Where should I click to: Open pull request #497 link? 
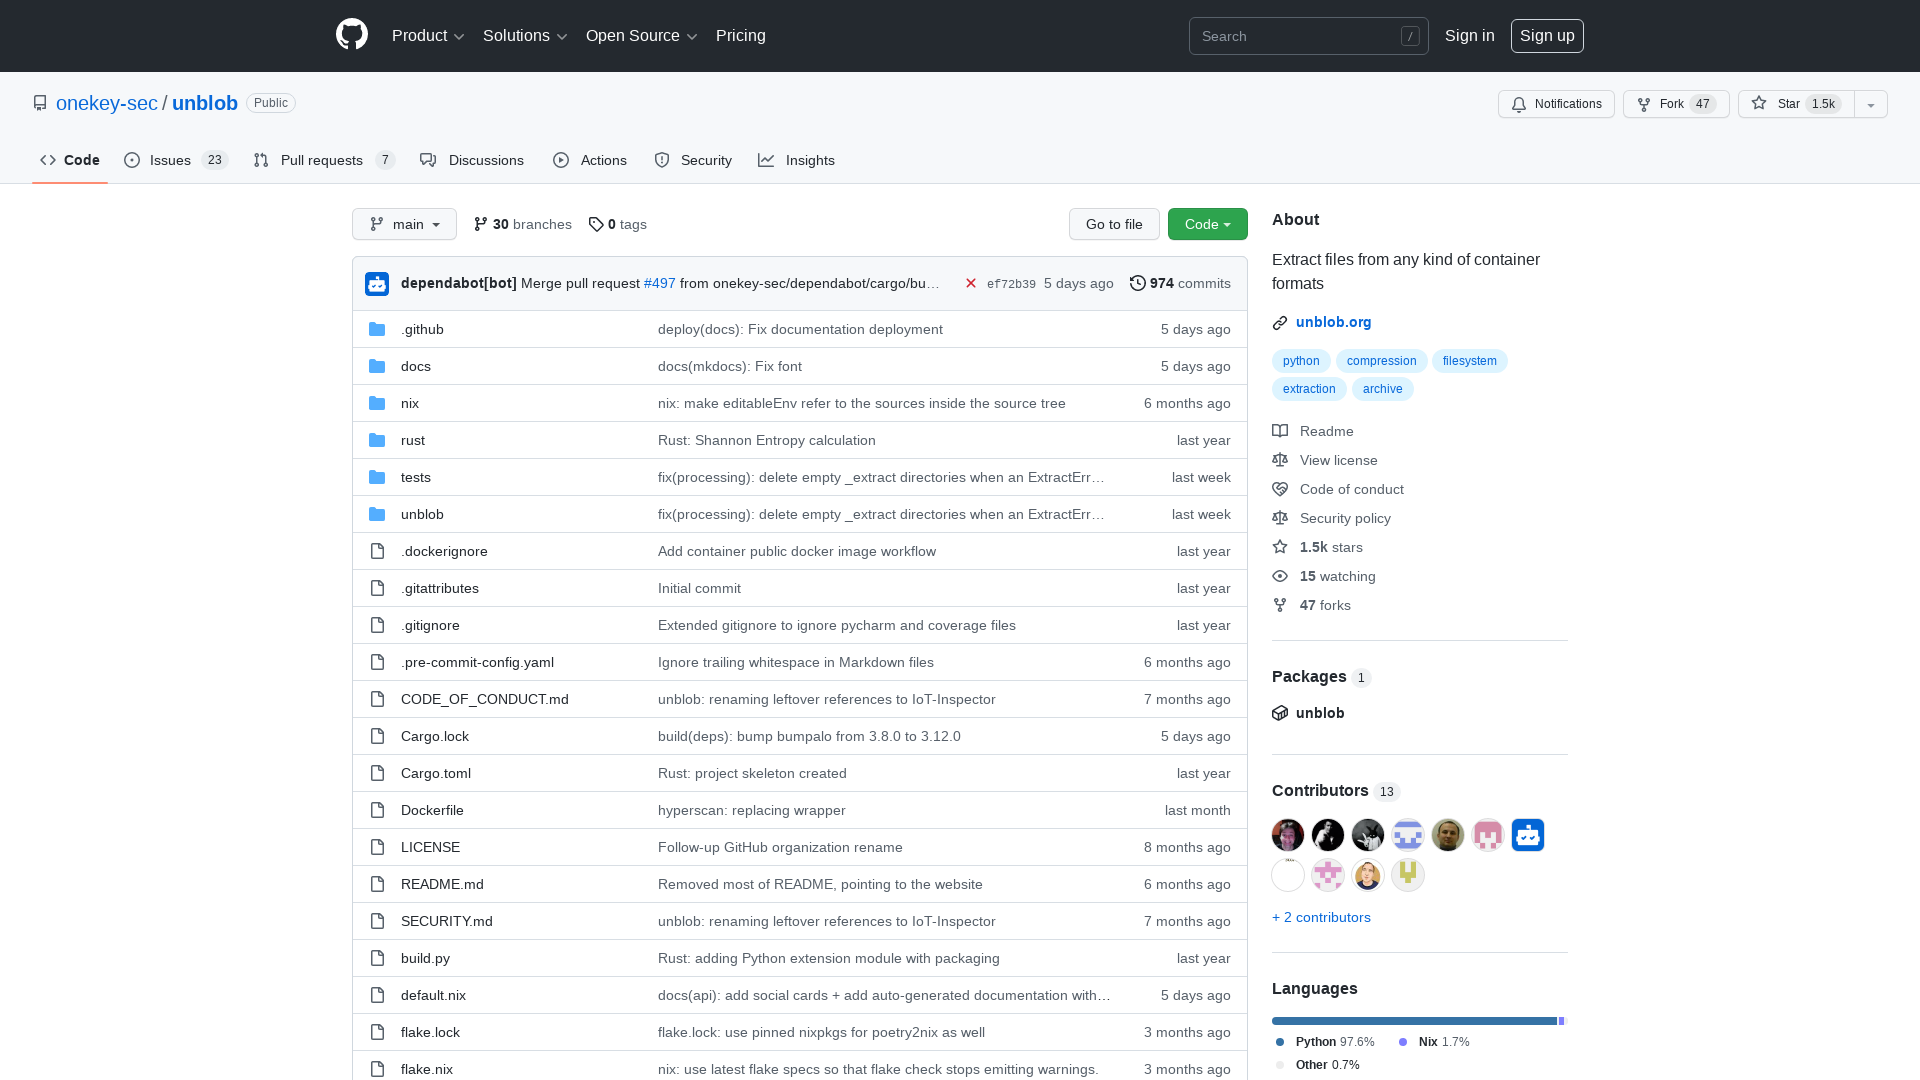point(660,284)
